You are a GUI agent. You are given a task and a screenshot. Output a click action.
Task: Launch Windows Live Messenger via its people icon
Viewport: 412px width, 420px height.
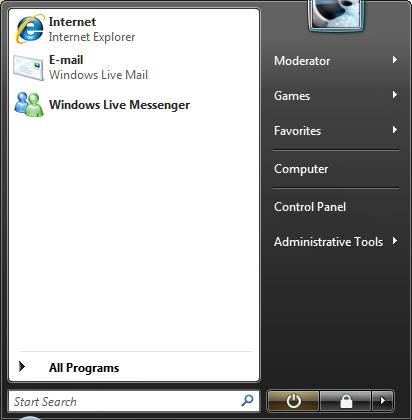coord(29,104)
